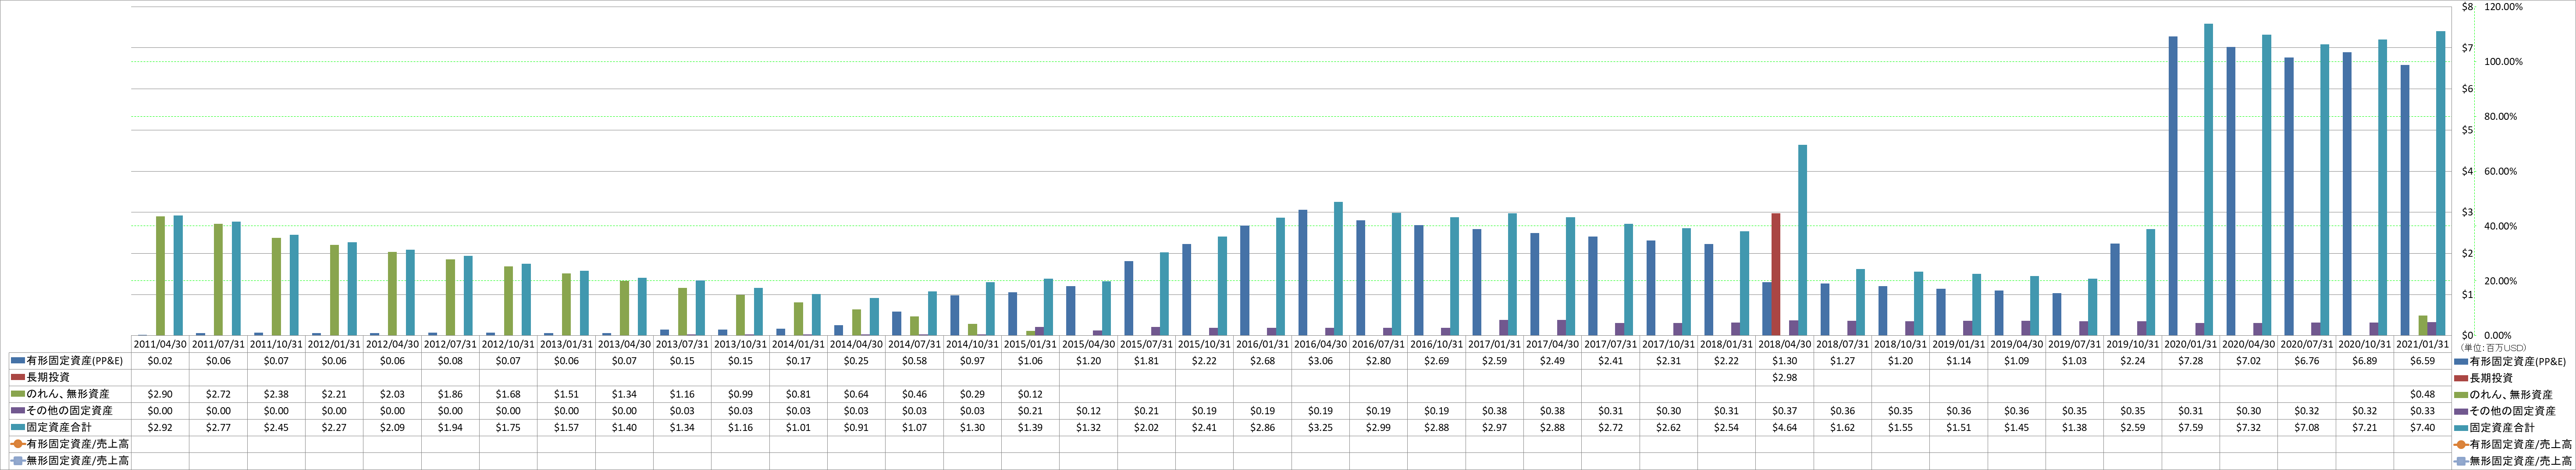The width and height of the screenshot is (2576, 470).
Task: Select the $2.98 長期投資 cell
Action: click(x=1785, y=378)
